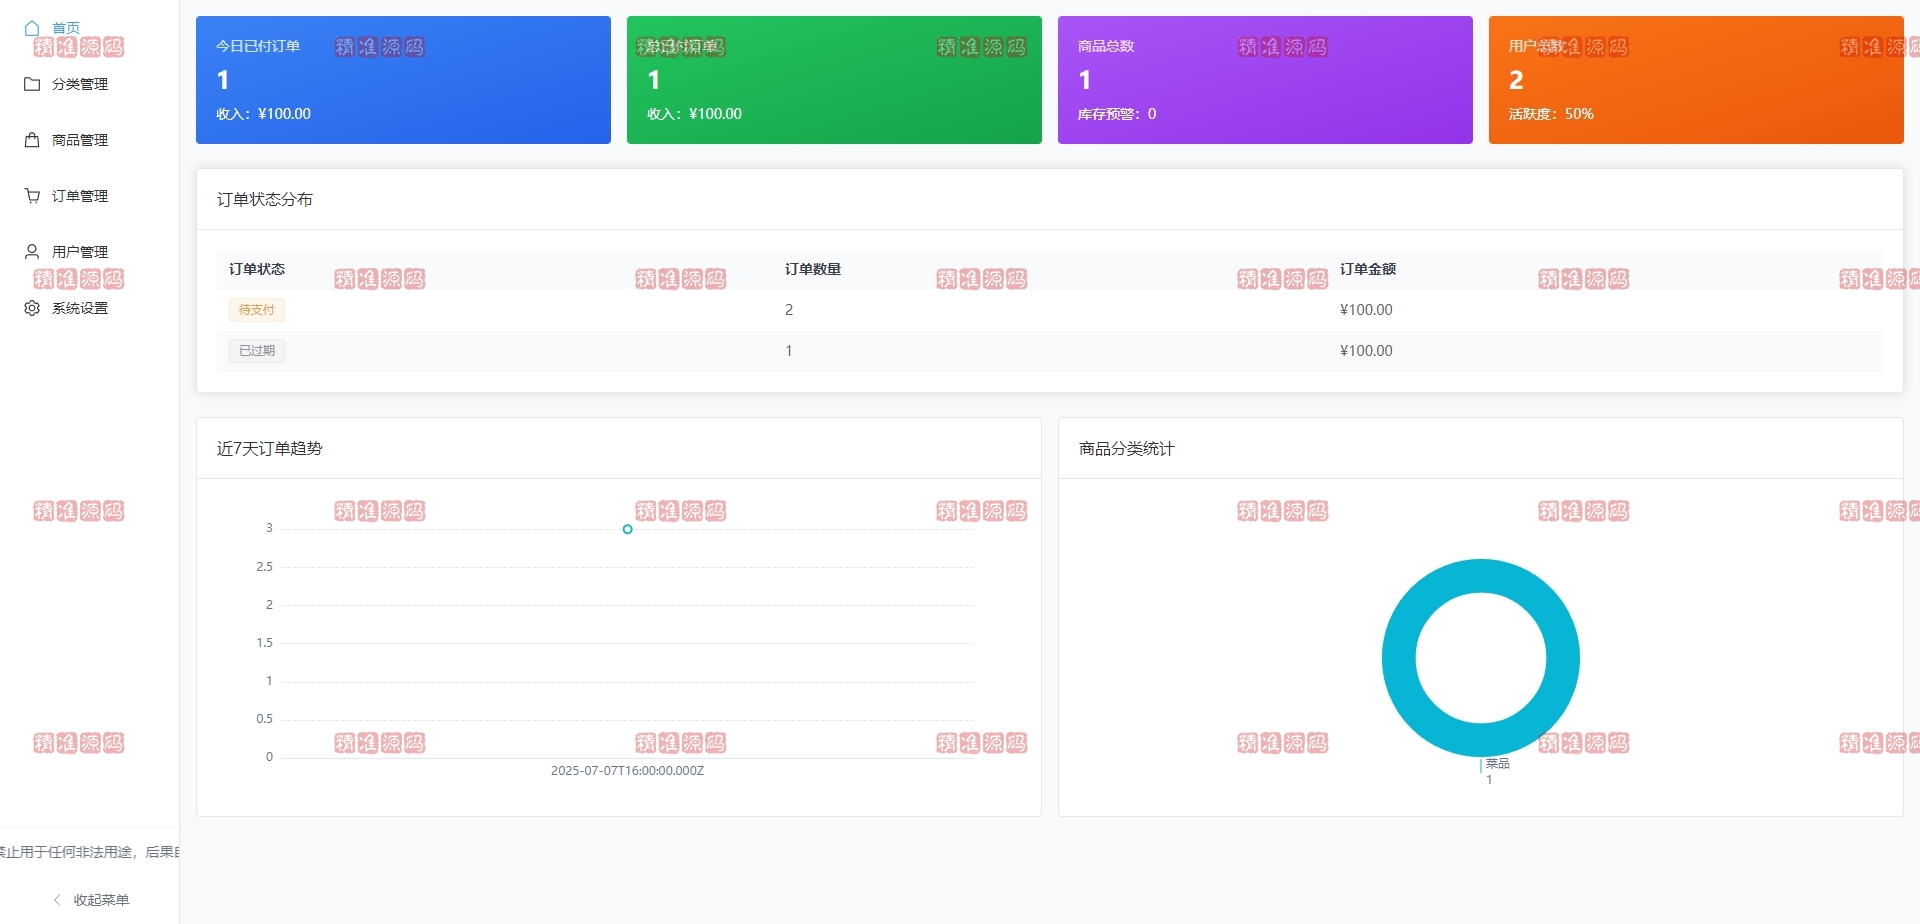
Task: Click the 2025-07-07 date axis label
Action: [x=627, y=771]
